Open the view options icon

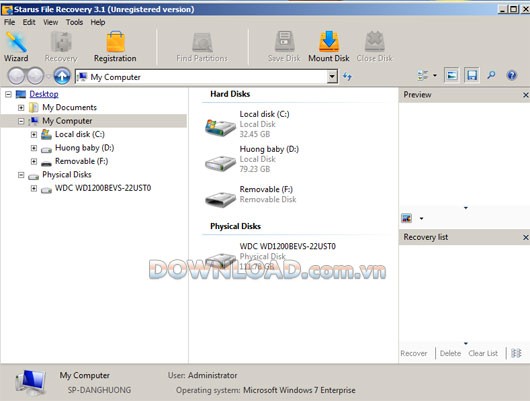coord(423,75)
